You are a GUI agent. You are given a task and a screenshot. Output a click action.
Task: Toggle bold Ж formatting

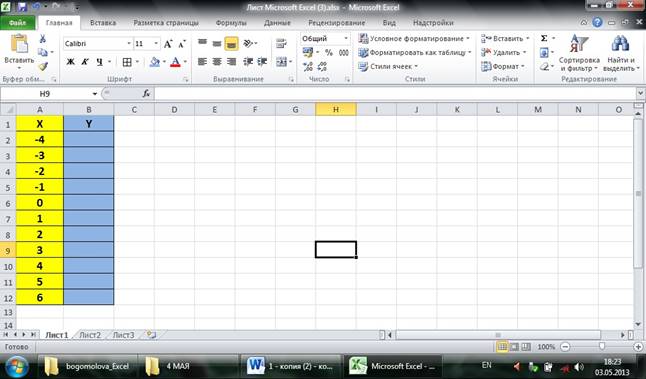coord(70,62)
